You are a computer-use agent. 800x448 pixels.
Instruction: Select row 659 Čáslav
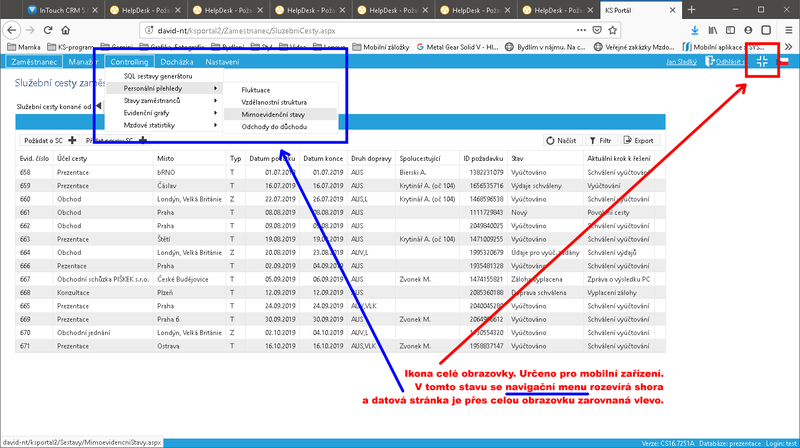(340, 186)
